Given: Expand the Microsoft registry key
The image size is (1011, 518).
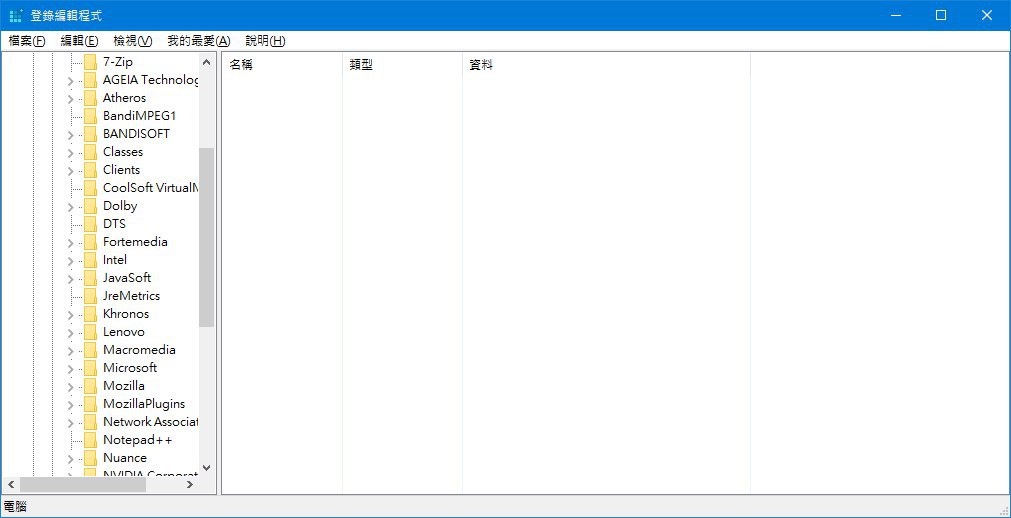Looking at the screenshot, I should point(71,368).
